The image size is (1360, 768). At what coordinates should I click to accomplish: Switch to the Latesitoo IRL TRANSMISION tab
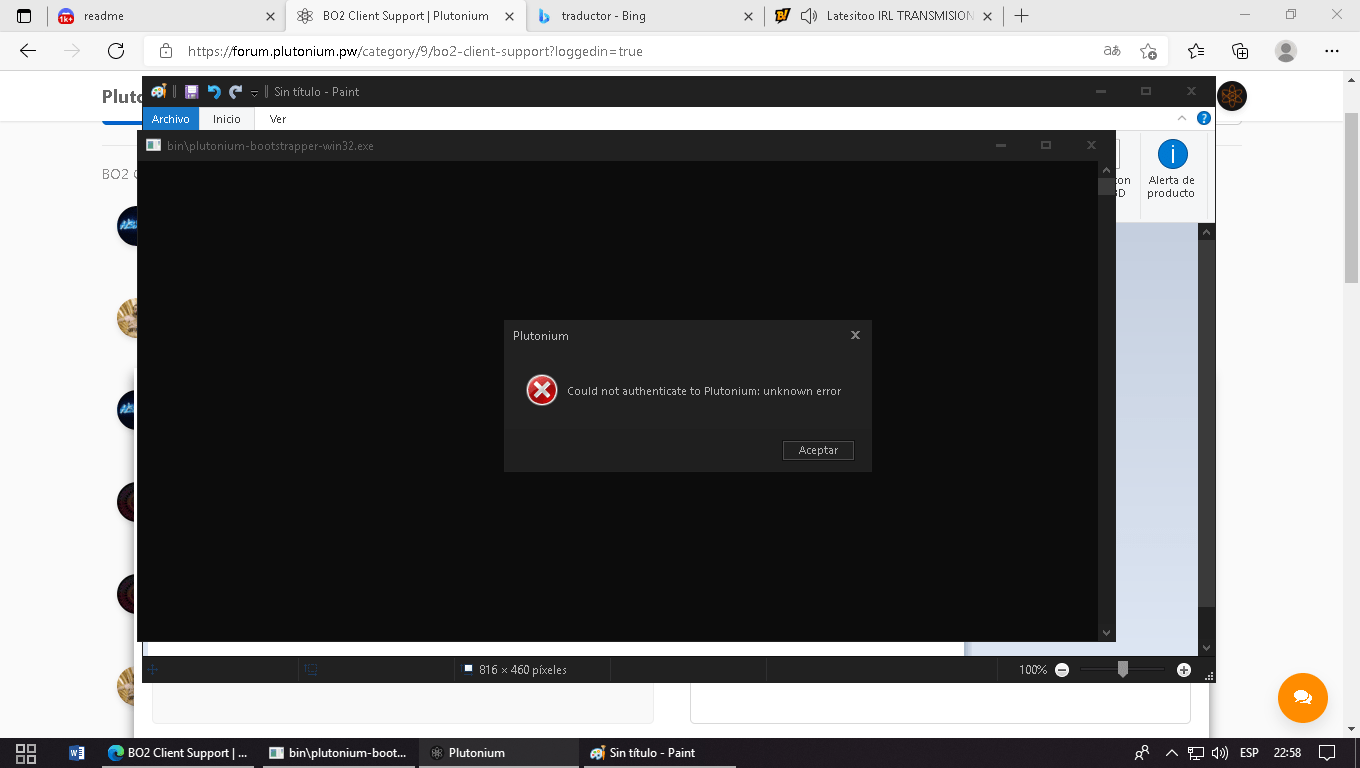pos(884,16)
